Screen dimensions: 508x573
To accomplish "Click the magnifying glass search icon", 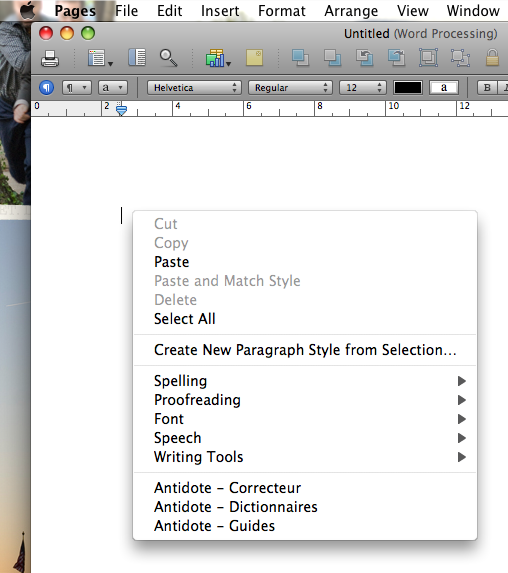I will coord(168,58).
